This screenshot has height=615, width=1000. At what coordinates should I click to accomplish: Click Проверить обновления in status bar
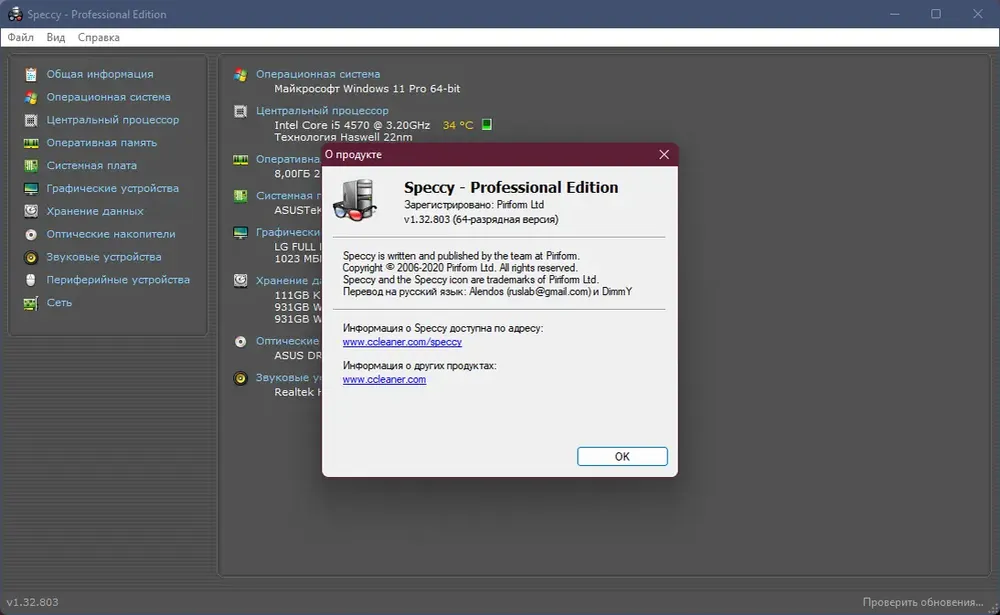pyautogui.click(x=922, y=602)
